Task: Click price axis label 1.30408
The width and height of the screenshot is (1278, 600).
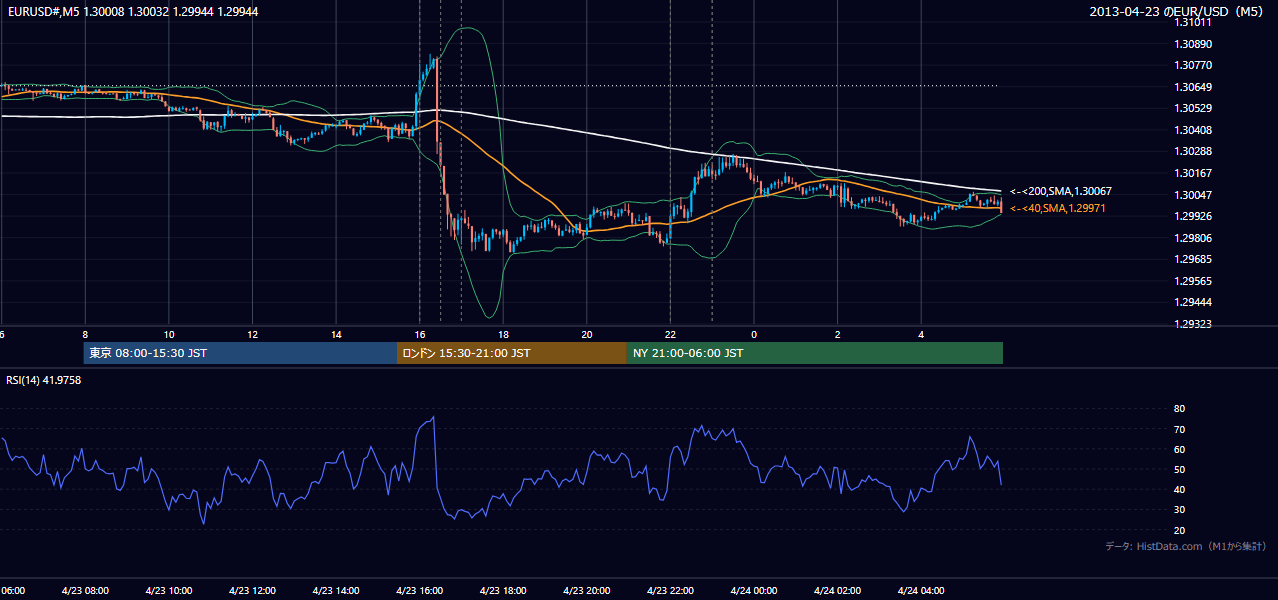Action: (1193, 130)
